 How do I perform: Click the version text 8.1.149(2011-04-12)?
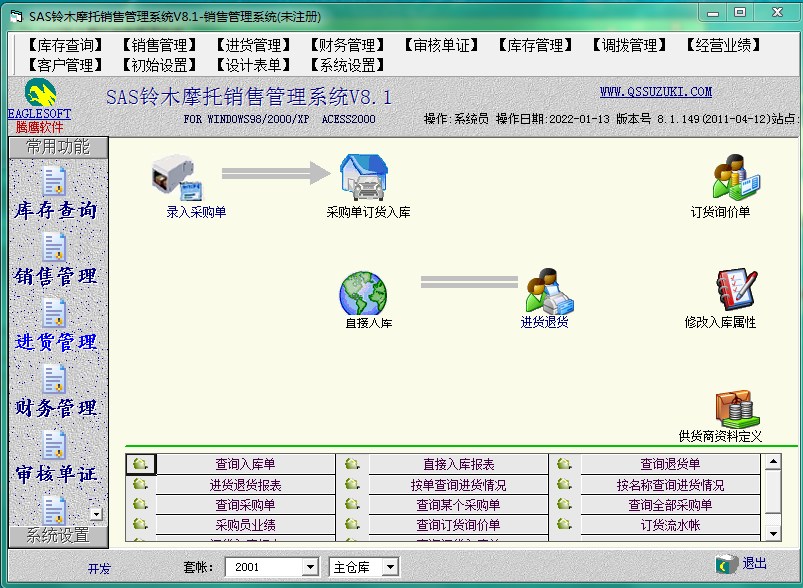click(714, 119)
